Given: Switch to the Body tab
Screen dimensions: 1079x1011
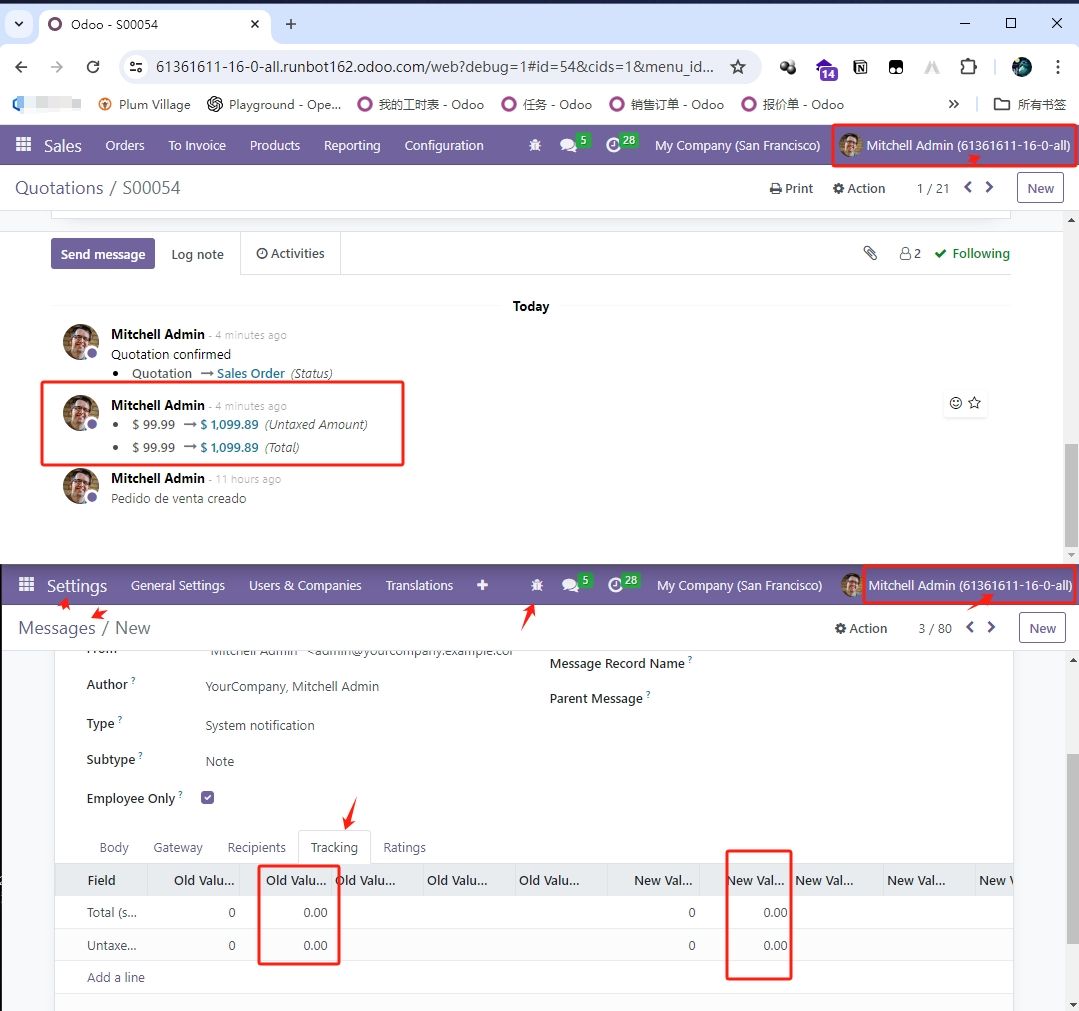Looking at the screenshot, I should [114, 847].
